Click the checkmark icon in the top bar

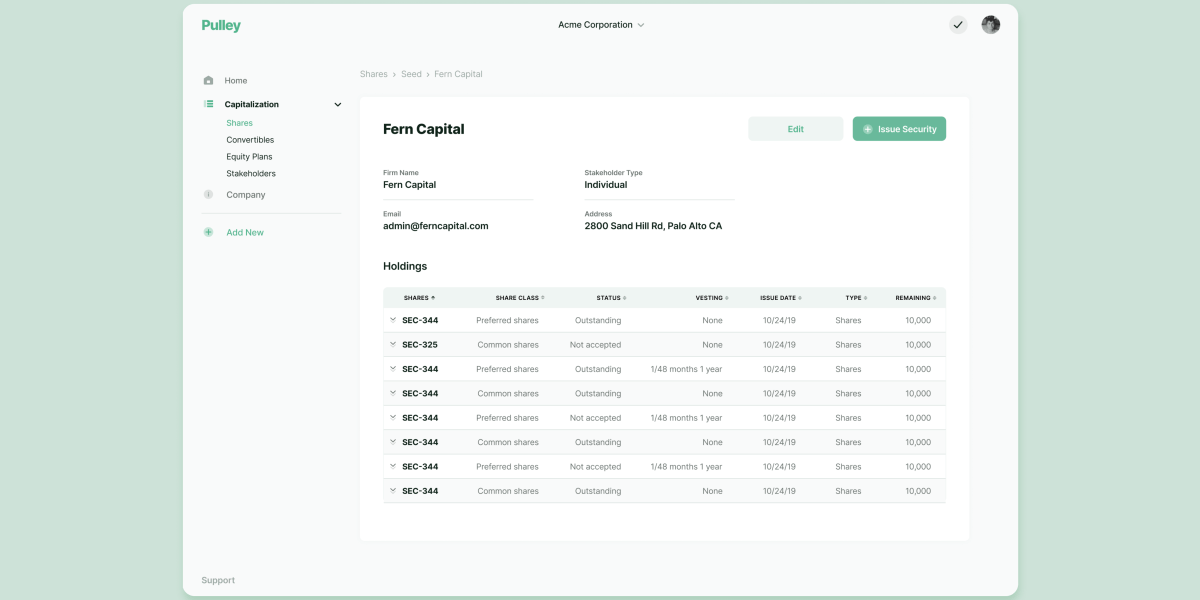957,24
